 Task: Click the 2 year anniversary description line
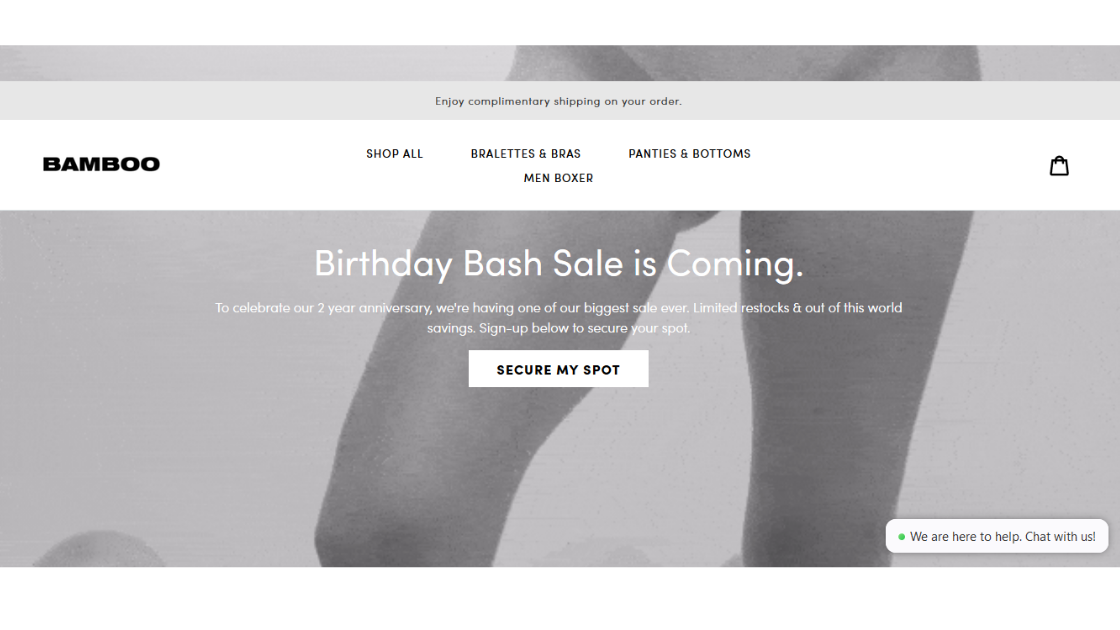559,308
